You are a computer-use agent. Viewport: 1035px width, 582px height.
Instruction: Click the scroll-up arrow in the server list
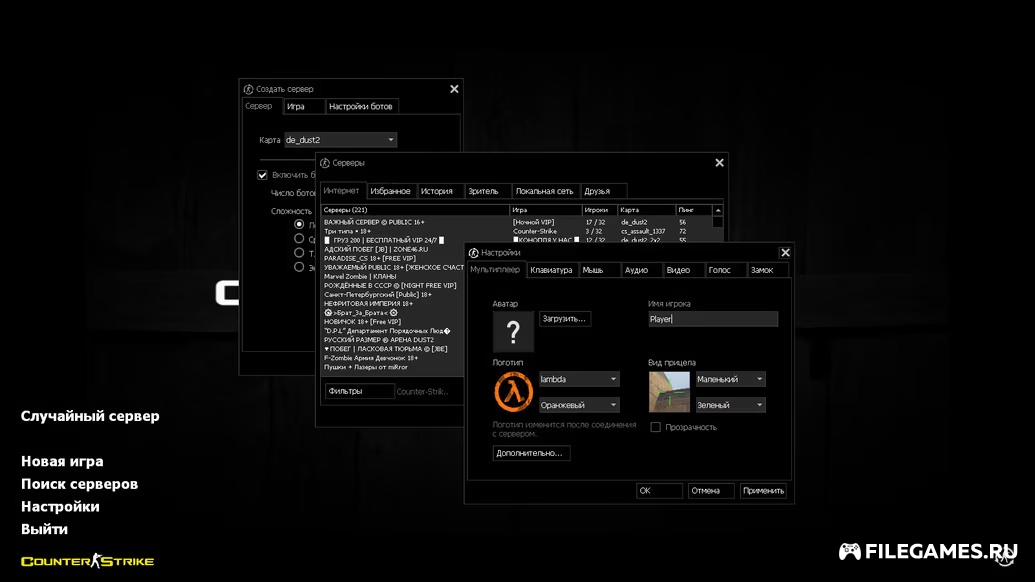pos(718,210)
